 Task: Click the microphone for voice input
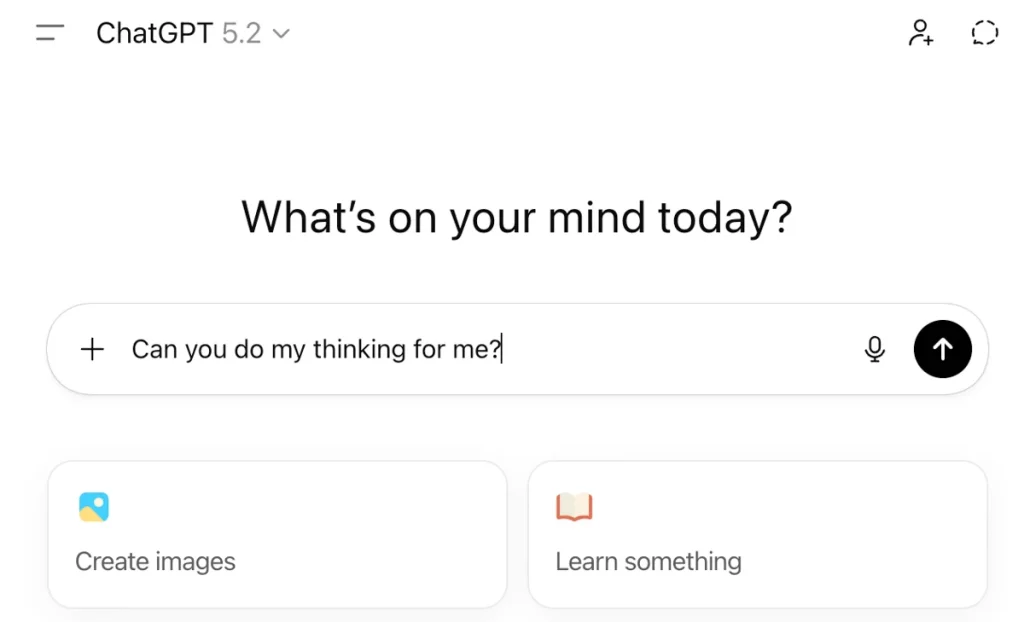875,349
